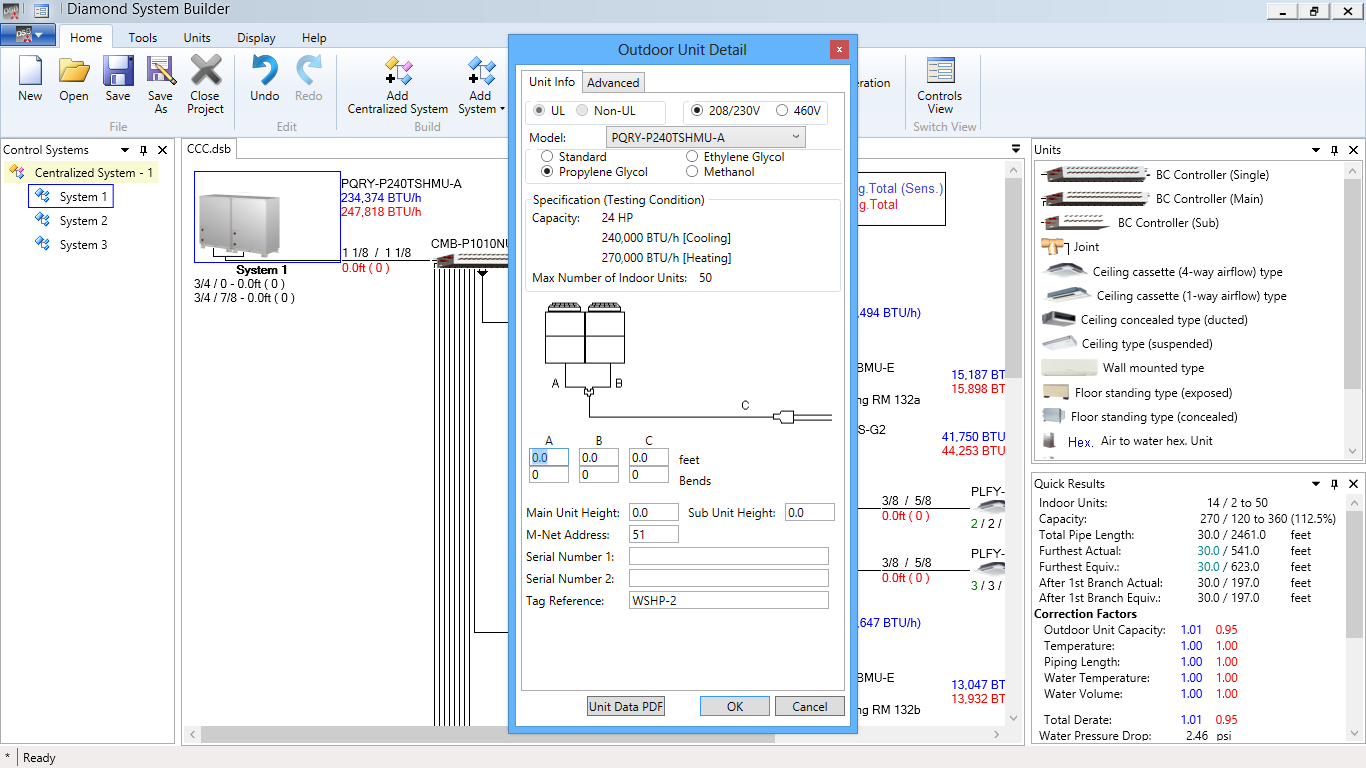The image size is (1366, 768).
Task: Select the Standard fluid option
Action: click(x=547, y=157)
